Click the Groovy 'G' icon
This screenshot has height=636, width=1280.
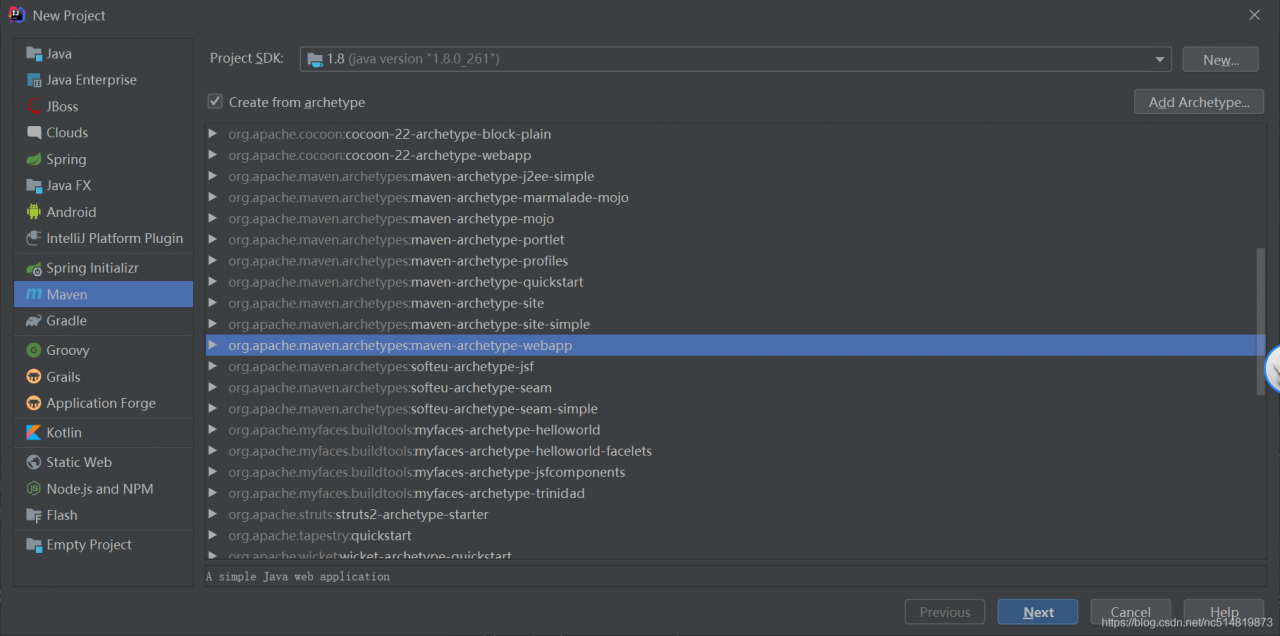click(x=34, y=351)
